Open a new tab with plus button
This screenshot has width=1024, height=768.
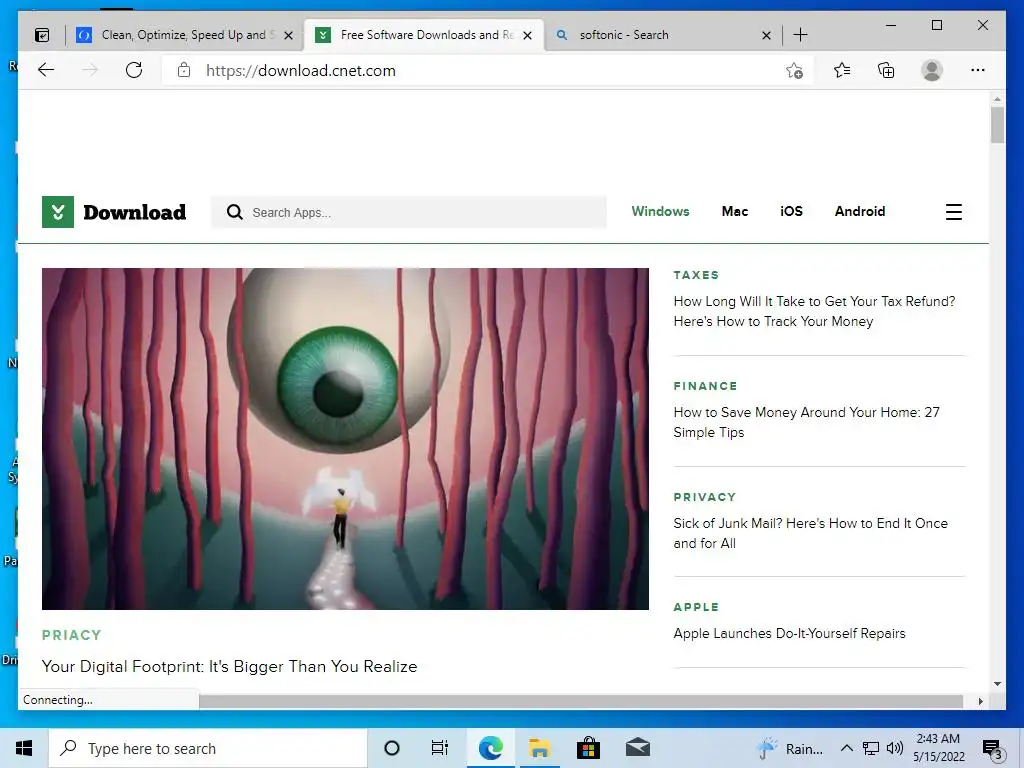coord(800,35)
